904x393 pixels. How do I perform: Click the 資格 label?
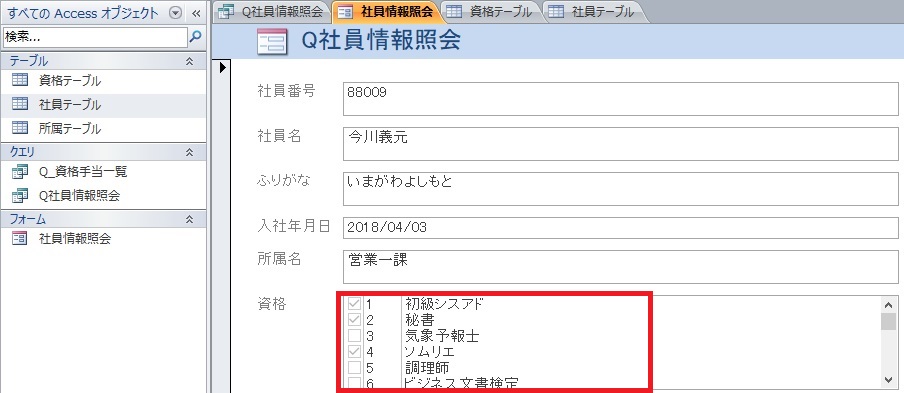pyautogui.click(x=272, y=304)
